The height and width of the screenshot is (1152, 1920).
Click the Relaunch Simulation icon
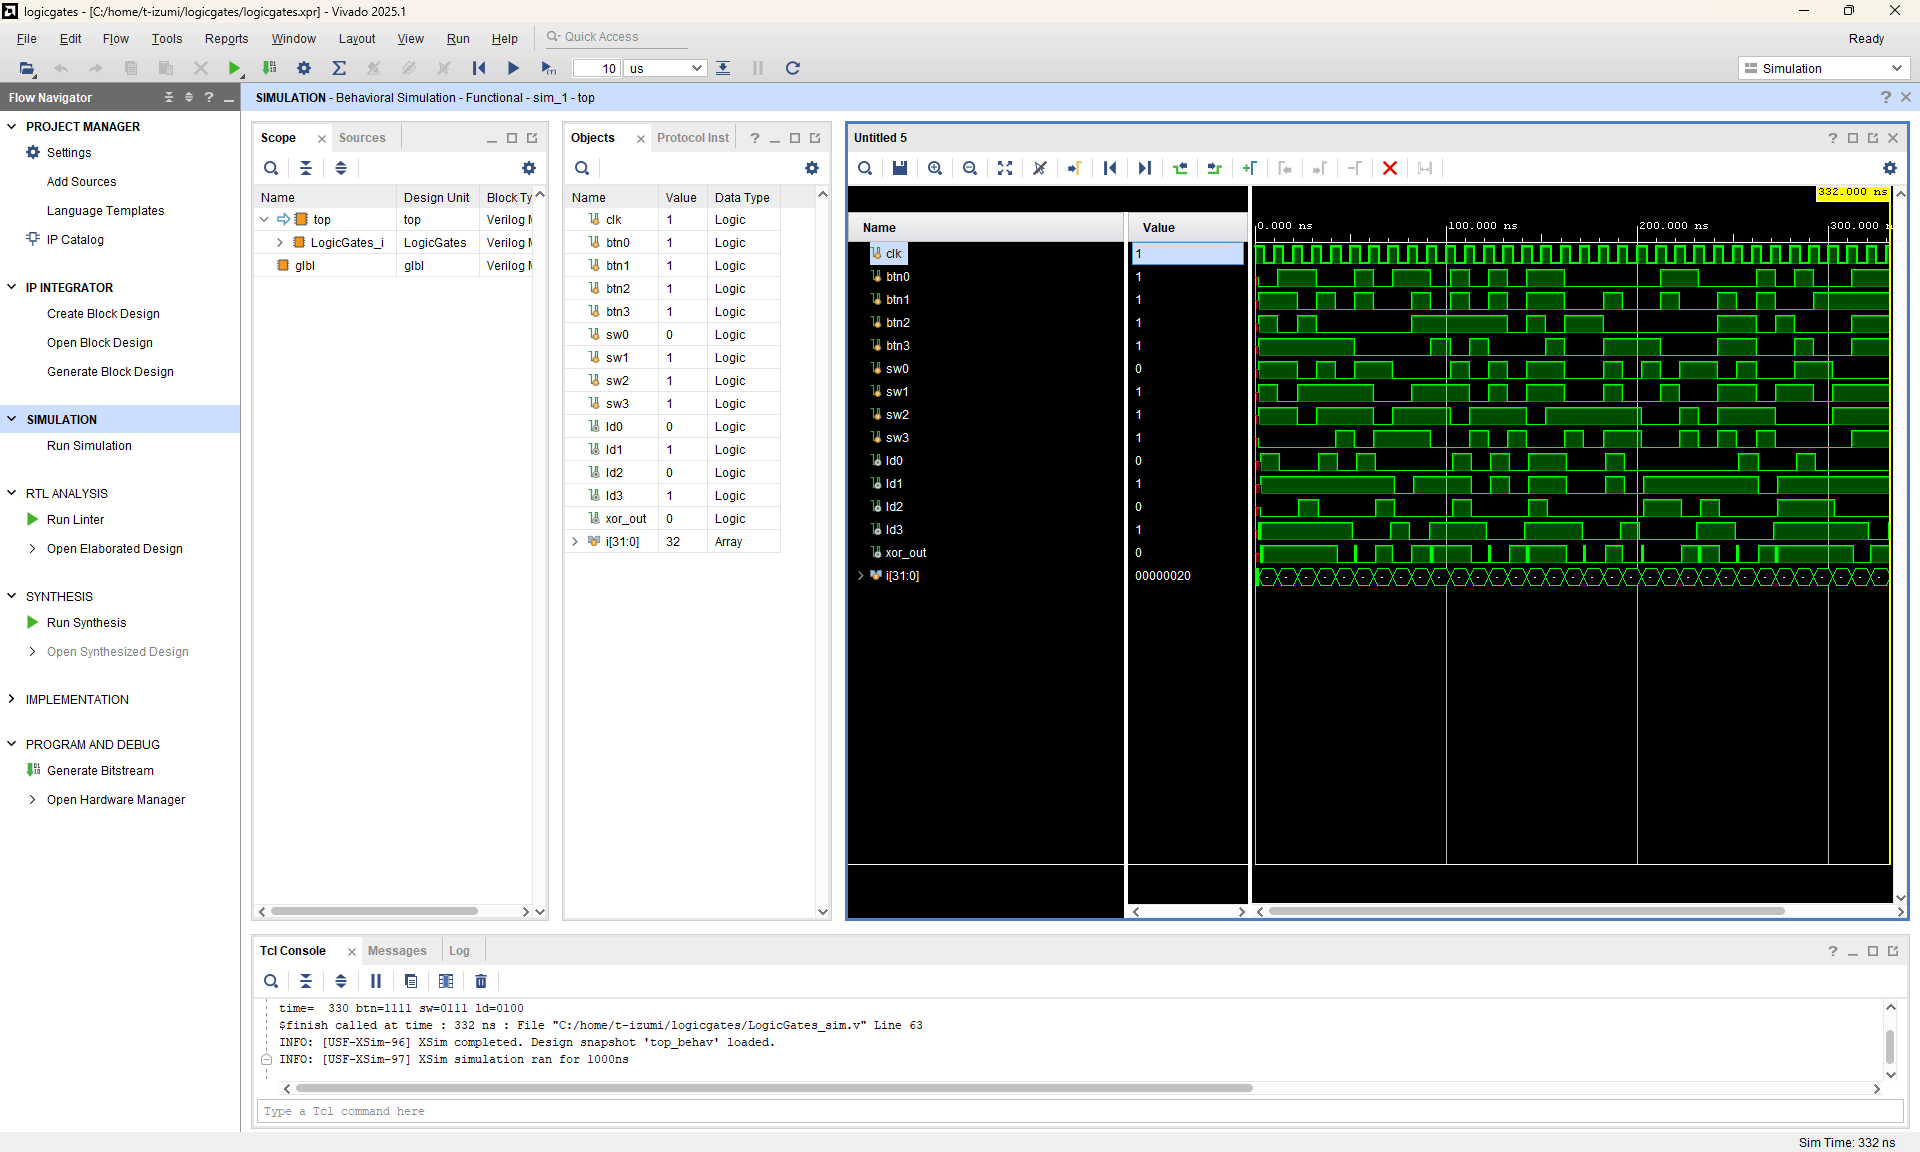pos(793,68)
